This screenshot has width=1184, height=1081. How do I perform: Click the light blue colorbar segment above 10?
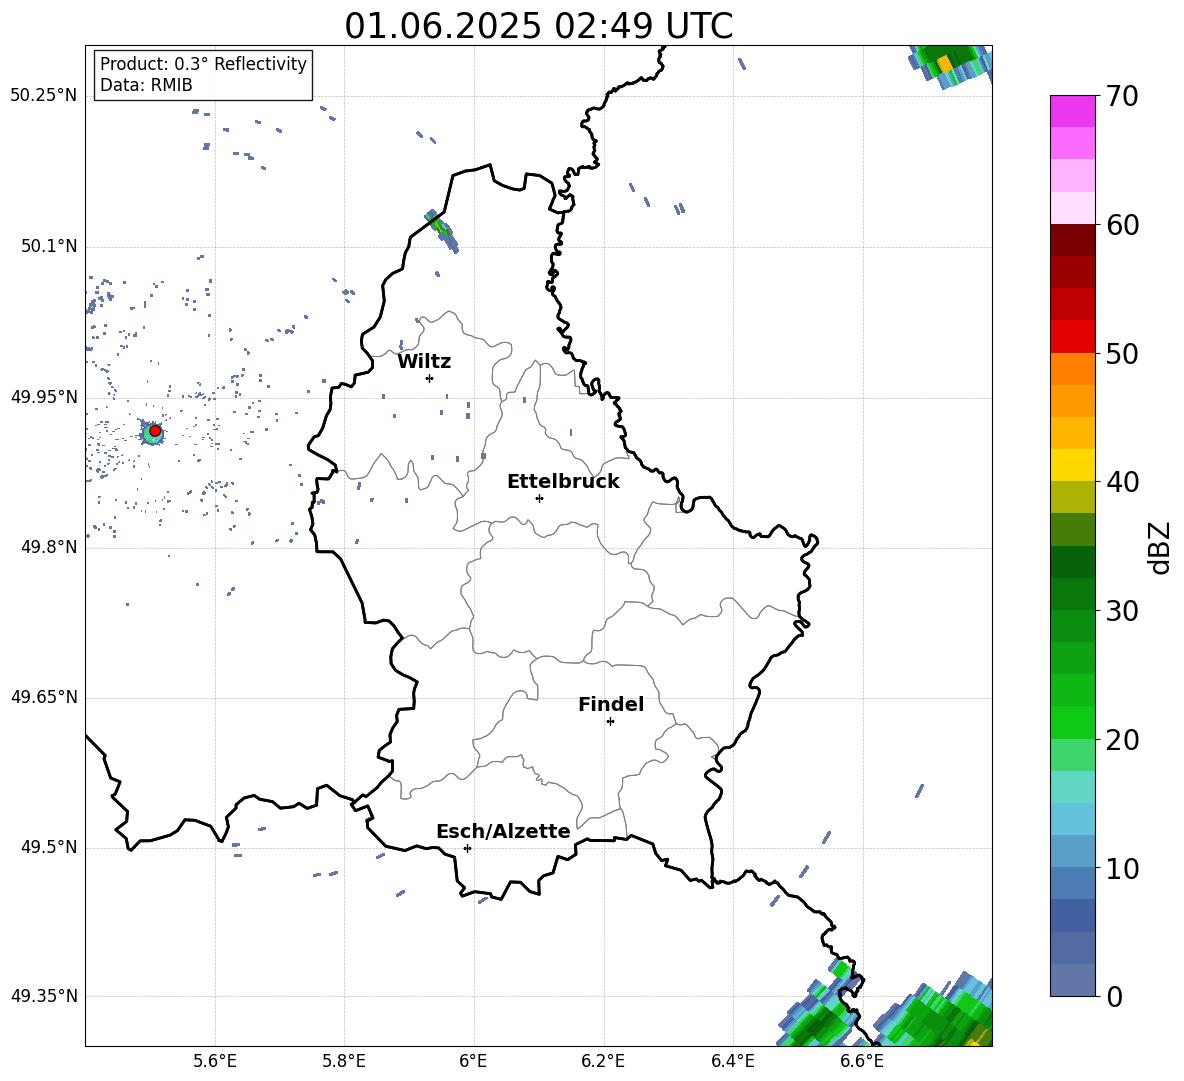pos(1072,819)
